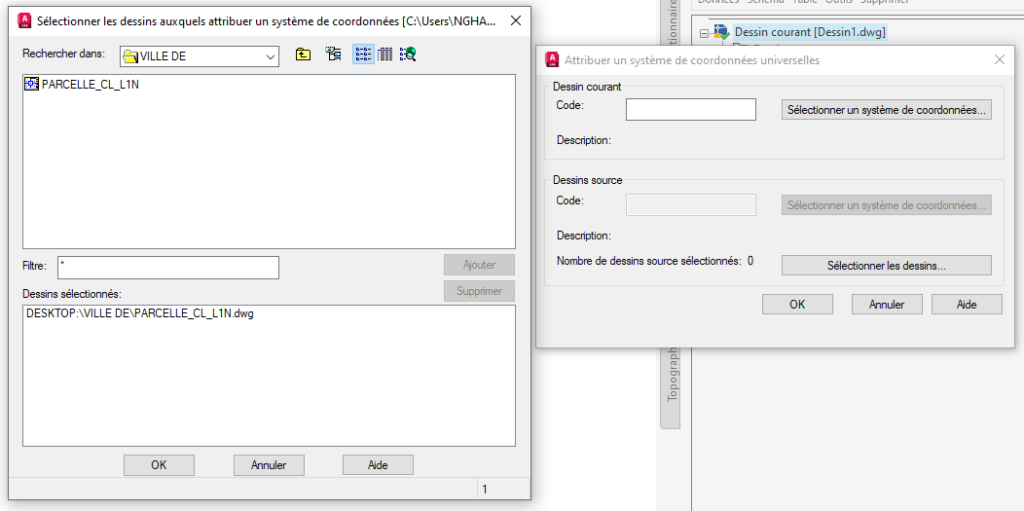
Task: Click the drawing preview search icon
Action: 408,56
